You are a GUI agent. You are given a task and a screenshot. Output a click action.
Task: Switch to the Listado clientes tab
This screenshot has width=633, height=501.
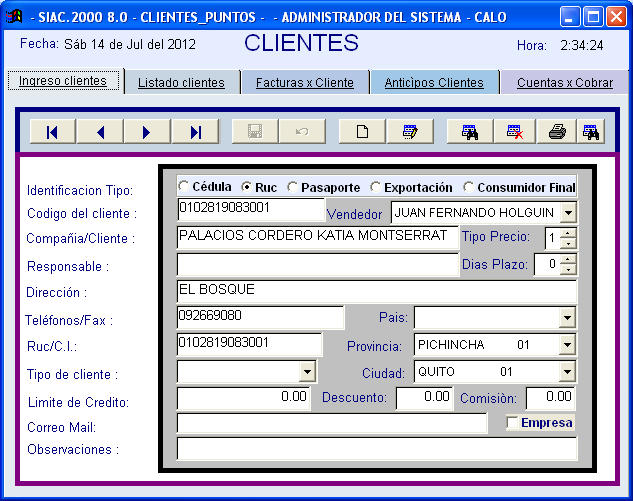pos(181,83)
